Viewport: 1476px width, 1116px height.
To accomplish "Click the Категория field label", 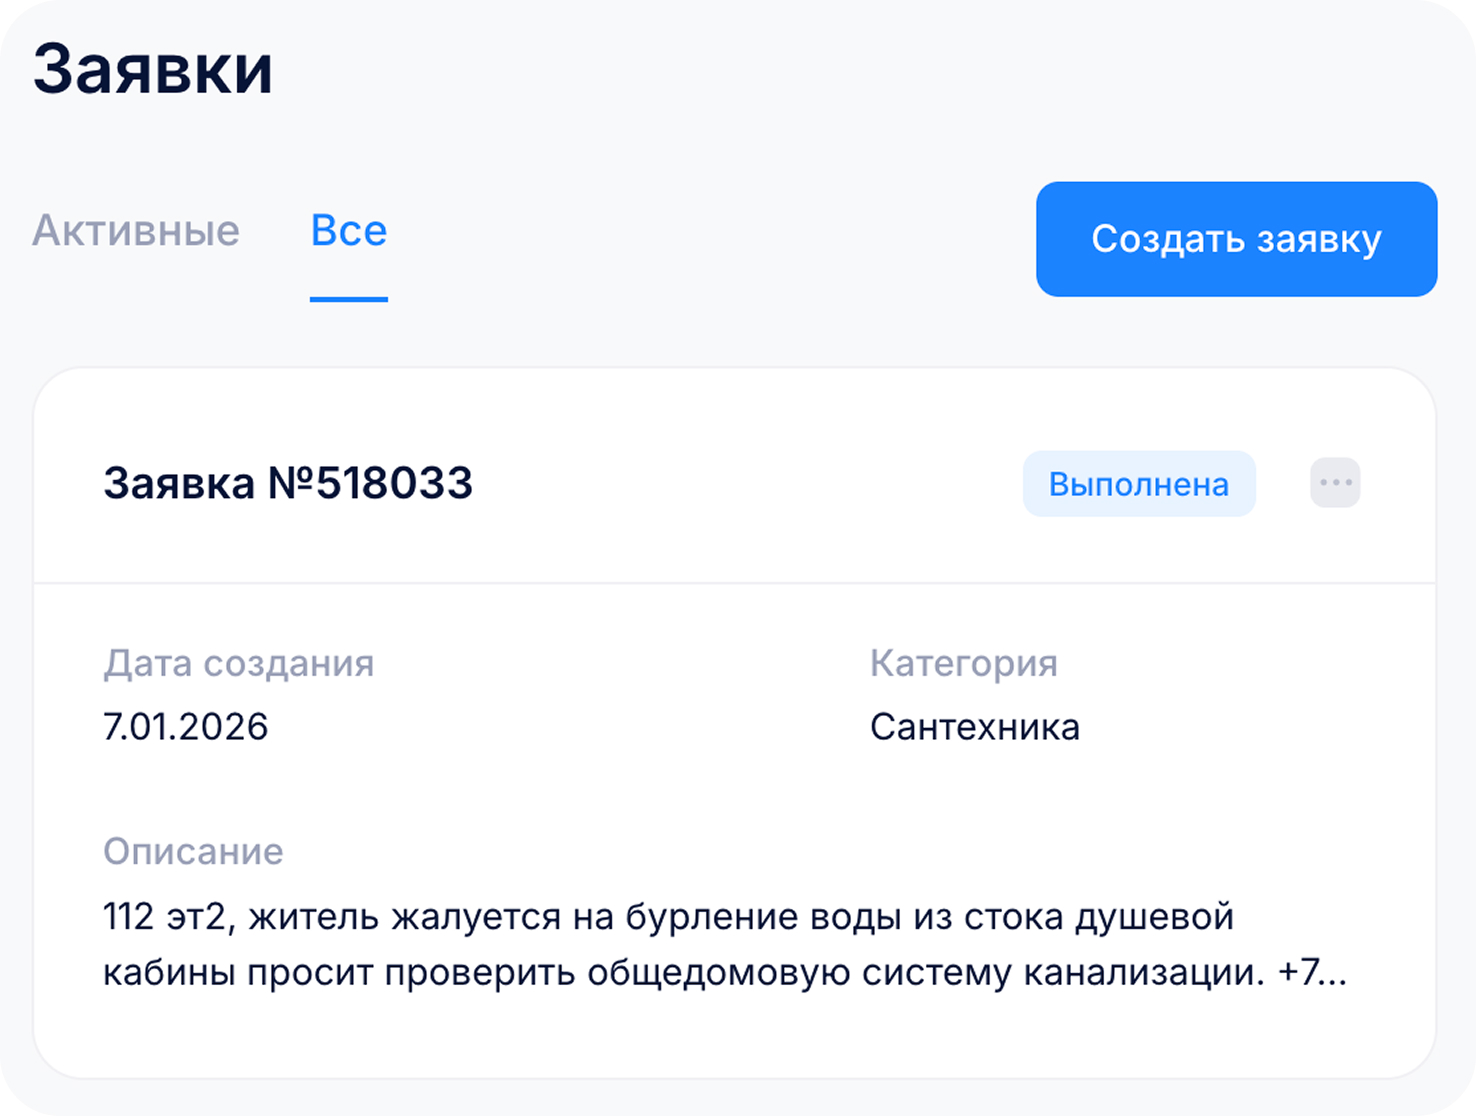I will click(963, 663).
